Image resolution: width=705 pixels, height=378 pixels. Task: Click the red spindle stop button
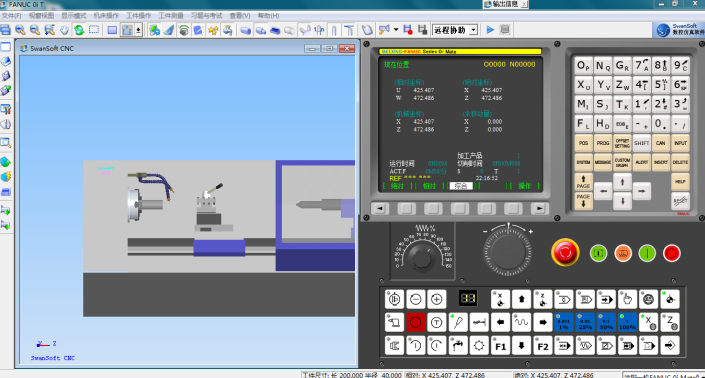[415, 322]
